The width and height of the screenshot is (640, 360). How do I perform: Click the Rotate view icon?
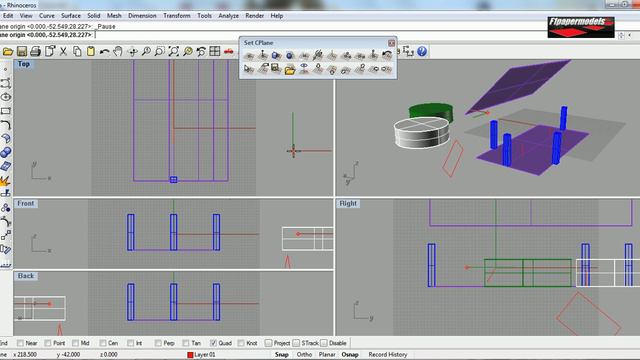tap(132, 51)
